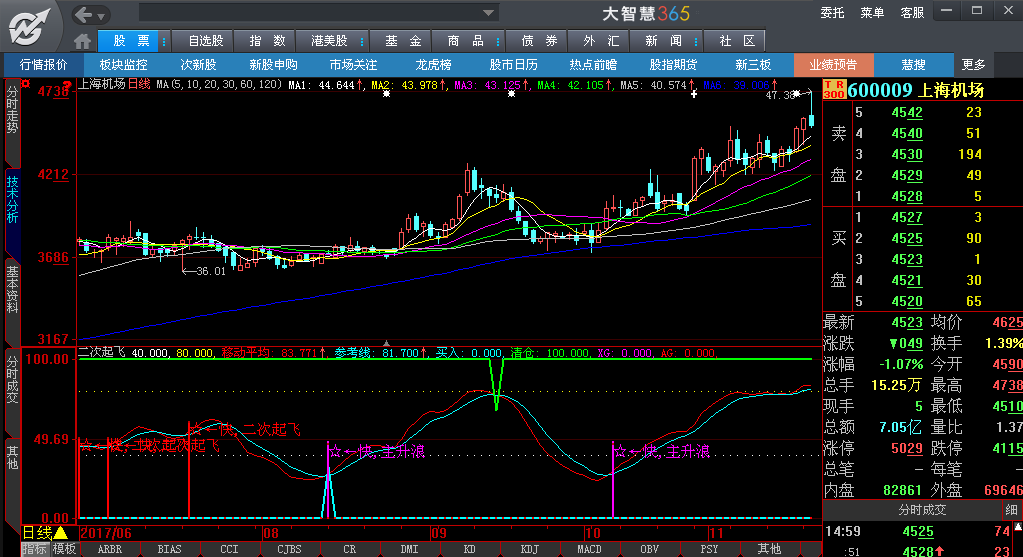
Task: Open 板块监控
Action: [123, 65]
